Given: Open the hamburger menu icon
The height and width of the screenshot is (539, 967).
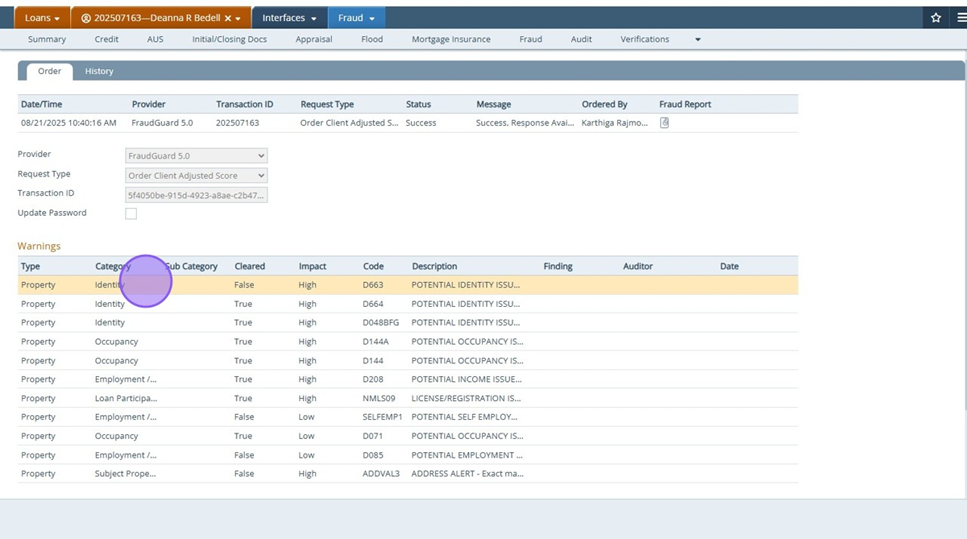Looking at the screenshot, I should coord(961,18).
